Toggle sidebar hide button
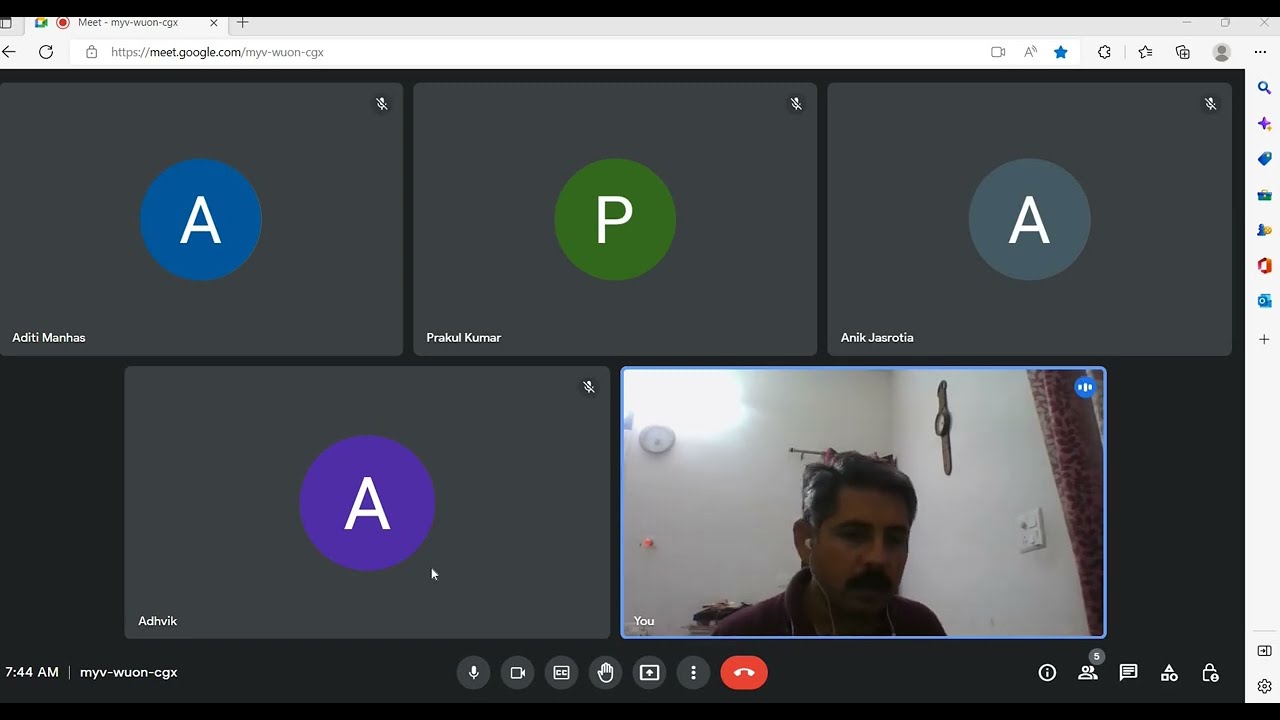Screen dimensions: 1280x720 click(1264, 651)
